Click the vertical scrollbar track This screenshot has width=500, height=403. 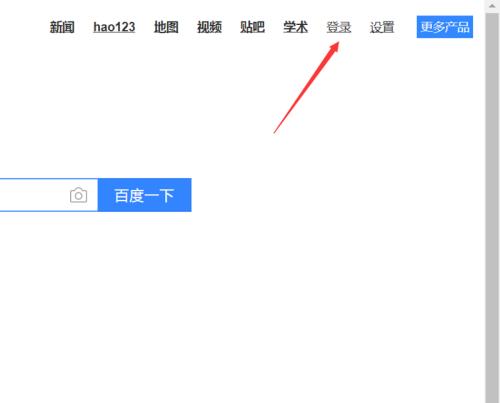tap(492, 207)
